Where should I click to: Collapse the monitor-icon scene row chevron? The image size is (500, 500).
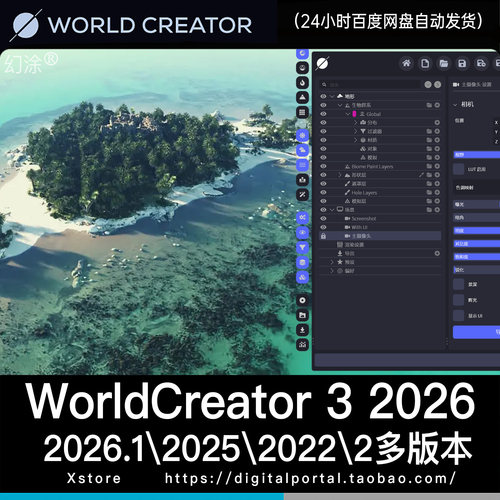coord(332,210)
